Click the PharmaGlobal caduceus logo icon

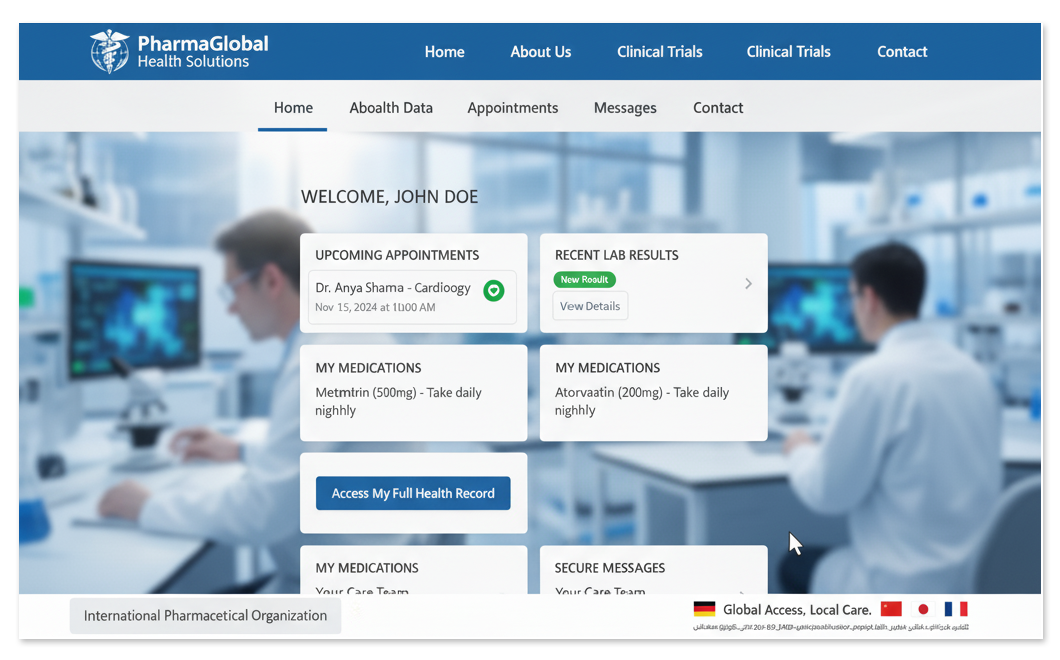(x=109, y=52)
